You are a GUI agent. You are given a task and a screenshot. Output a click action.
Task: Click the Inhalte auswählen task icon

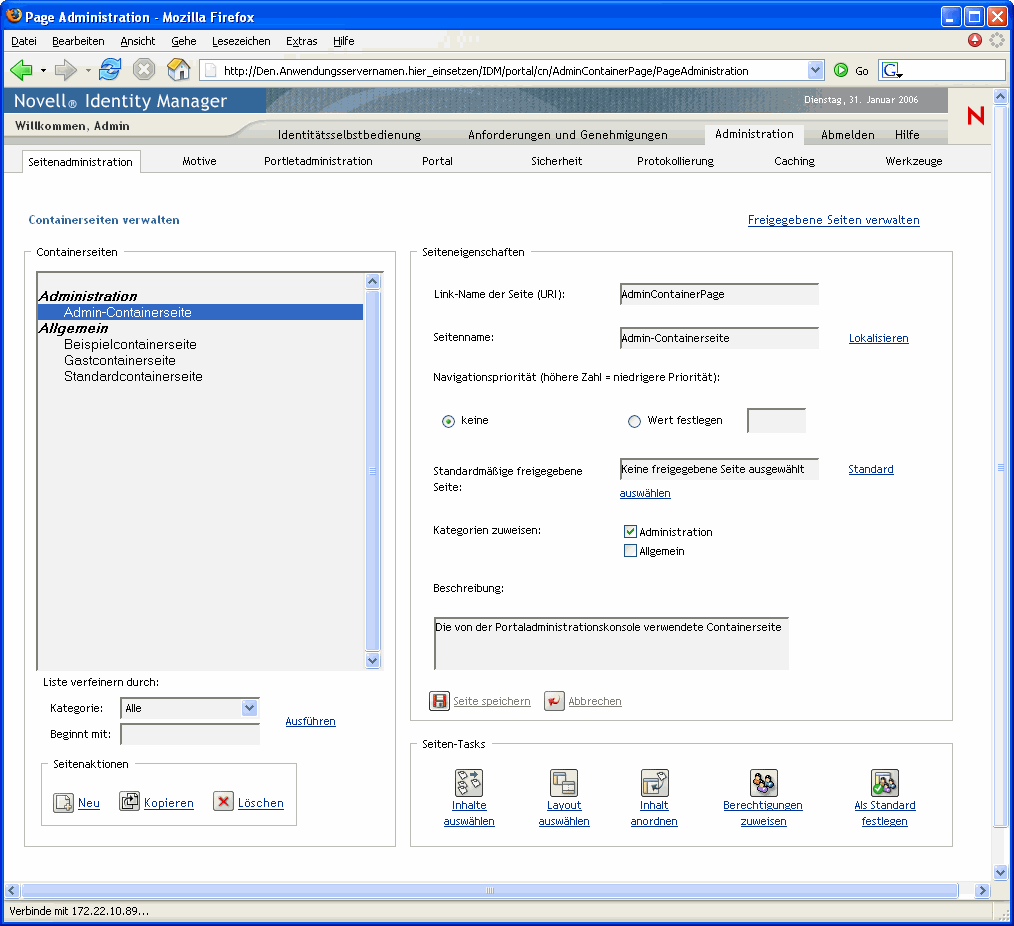point(469,782)
